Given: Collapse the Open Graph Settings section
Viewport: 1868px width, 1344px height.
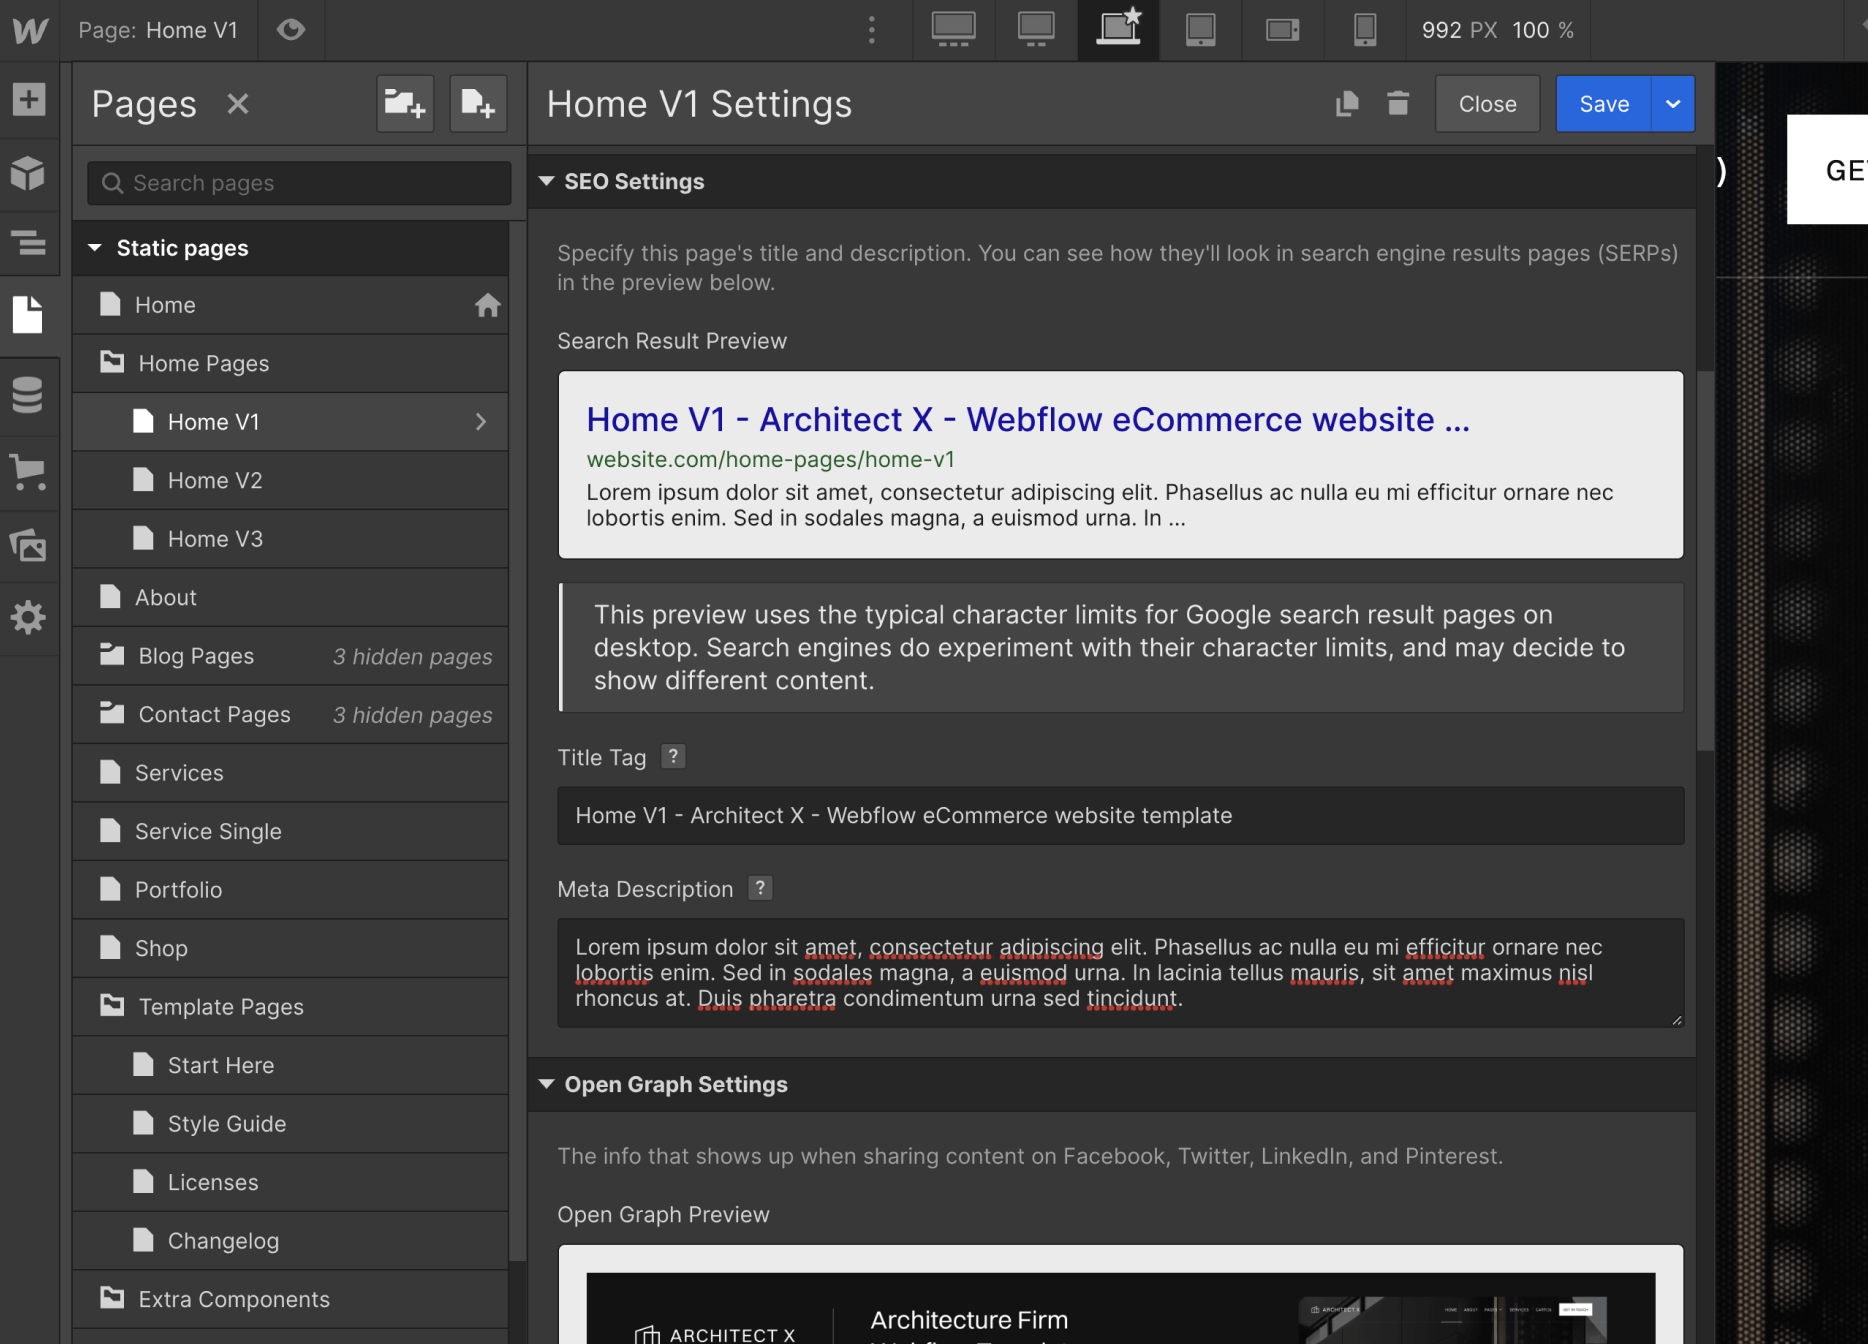Looking at the screenshot, I should pyautogui.click(x=546, y=1084).
